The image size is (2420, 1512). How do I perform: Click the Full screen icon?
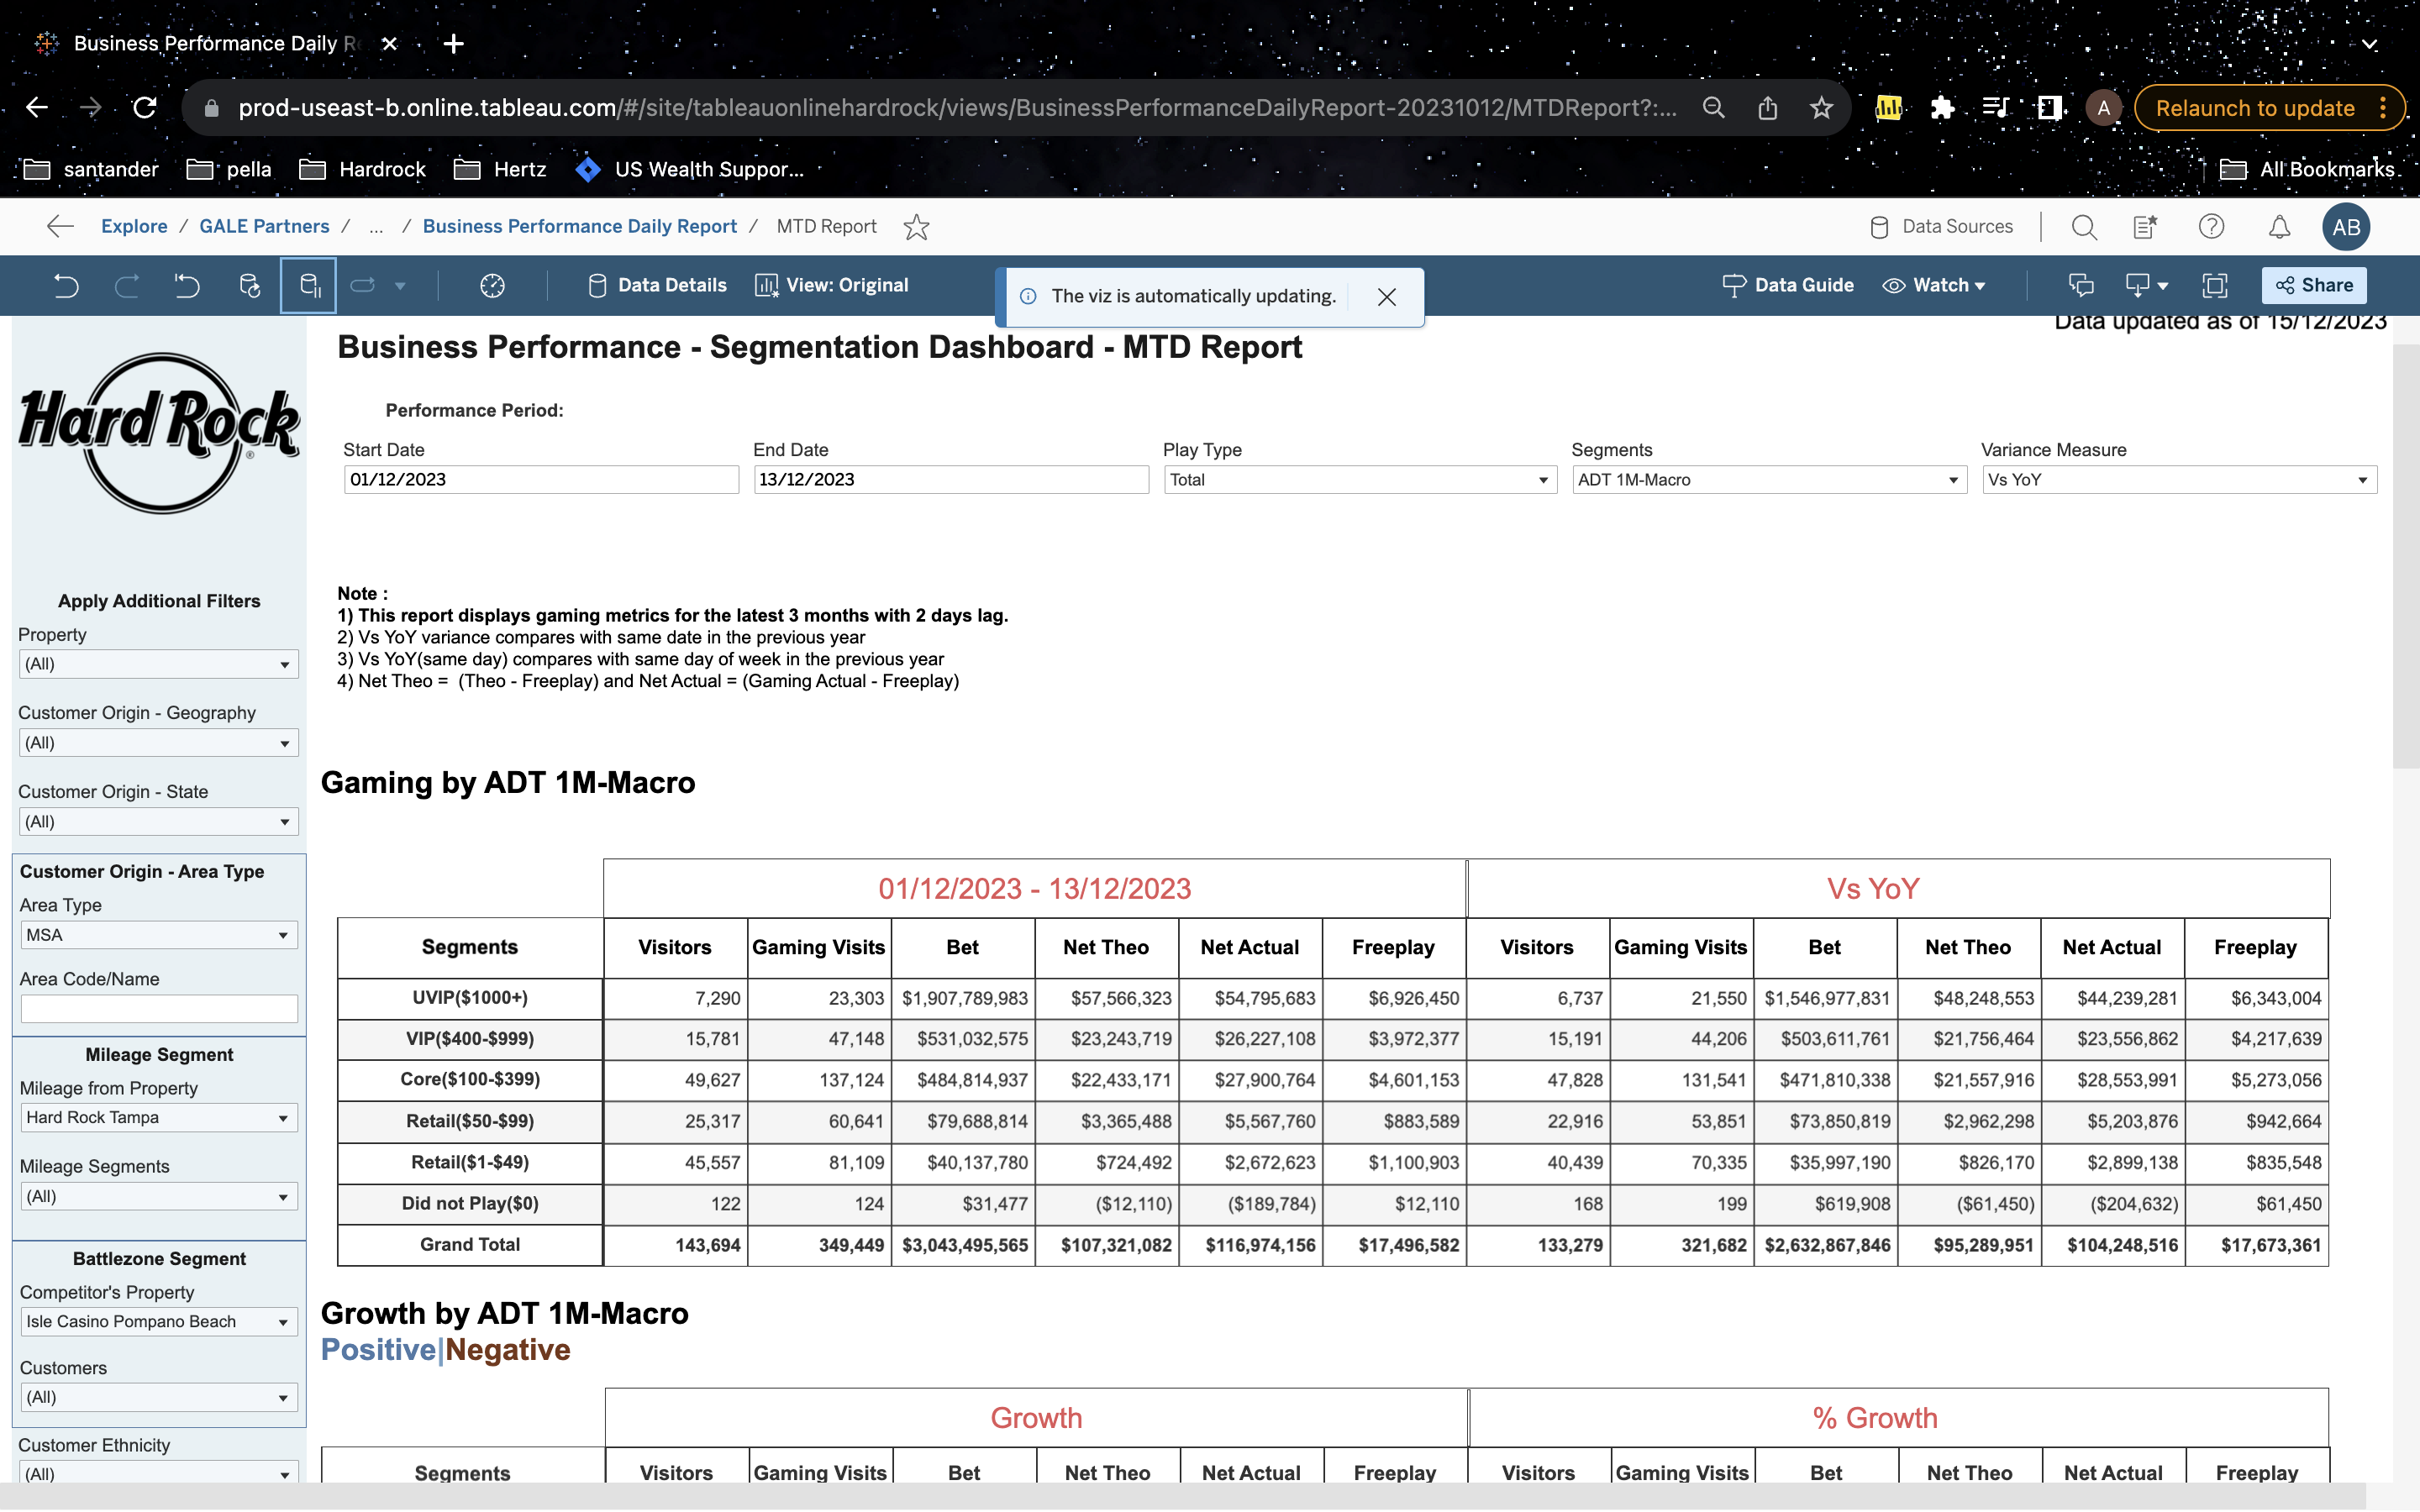[2215, 286]
